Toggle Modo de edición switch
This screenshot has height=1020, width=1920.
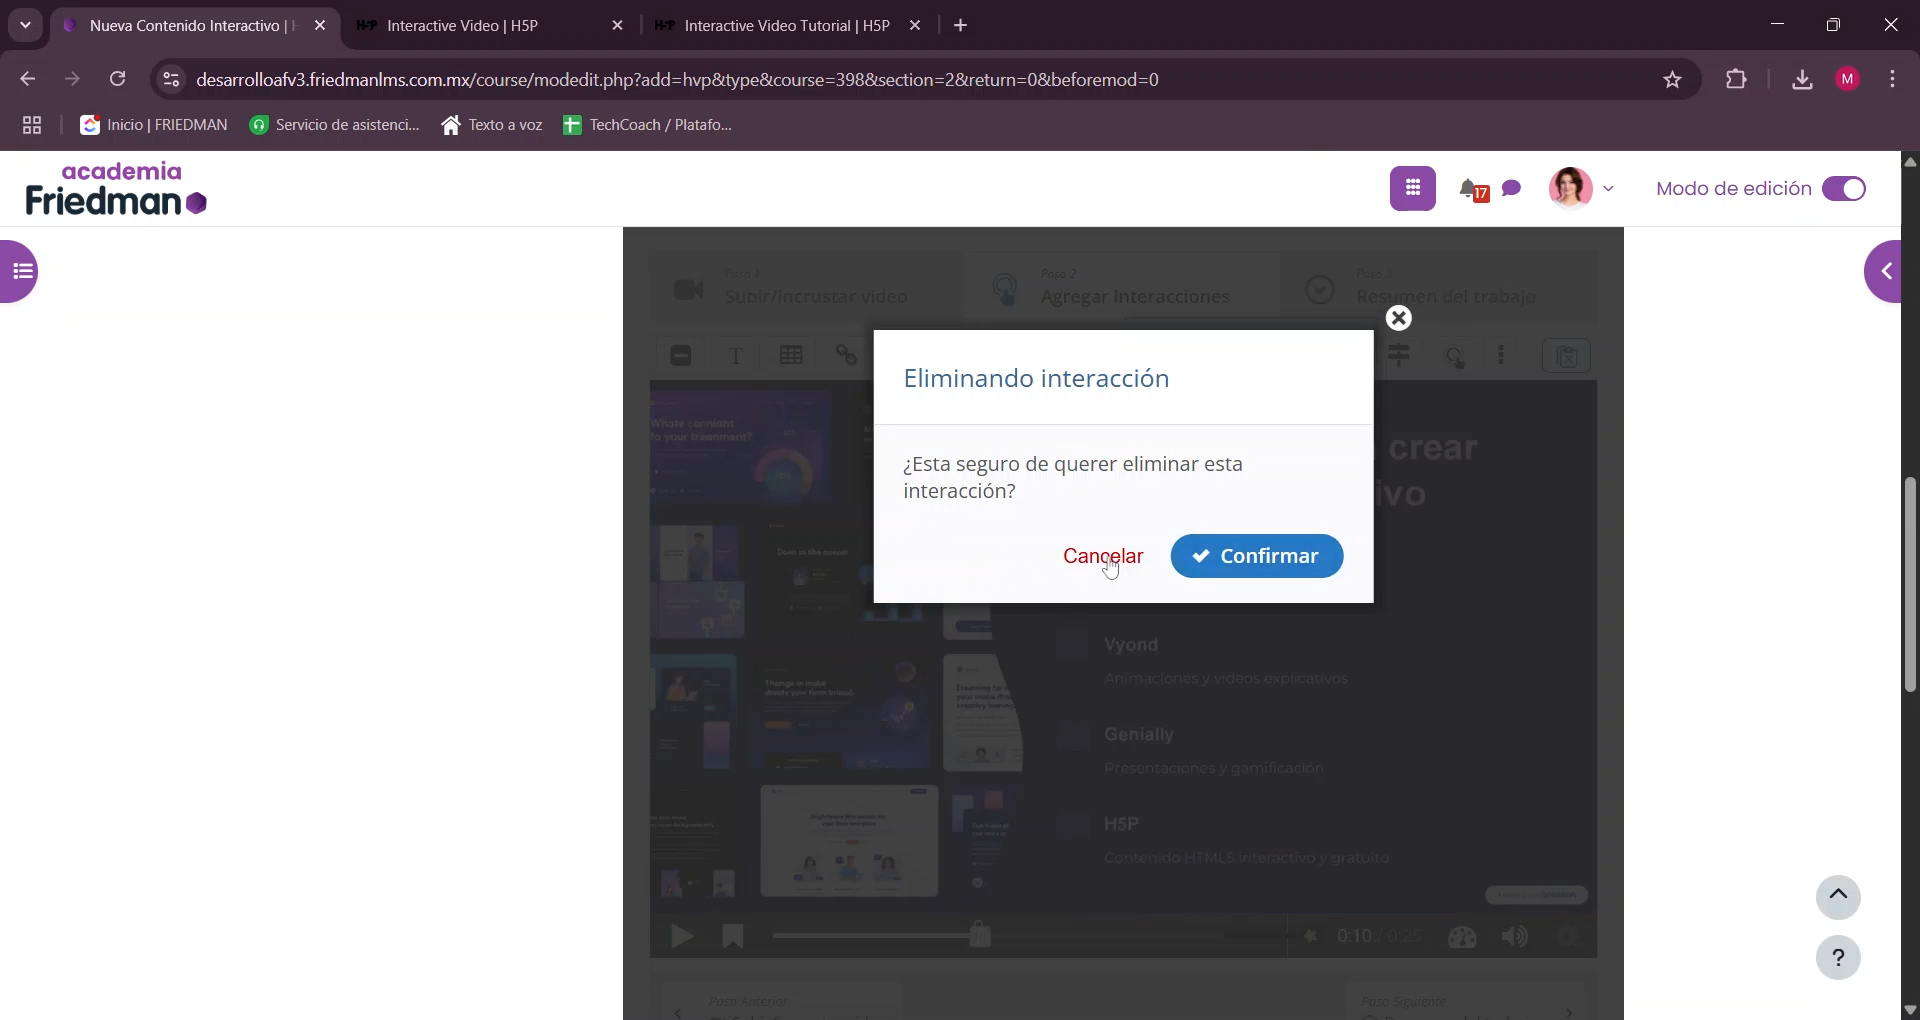[1844, 189]
